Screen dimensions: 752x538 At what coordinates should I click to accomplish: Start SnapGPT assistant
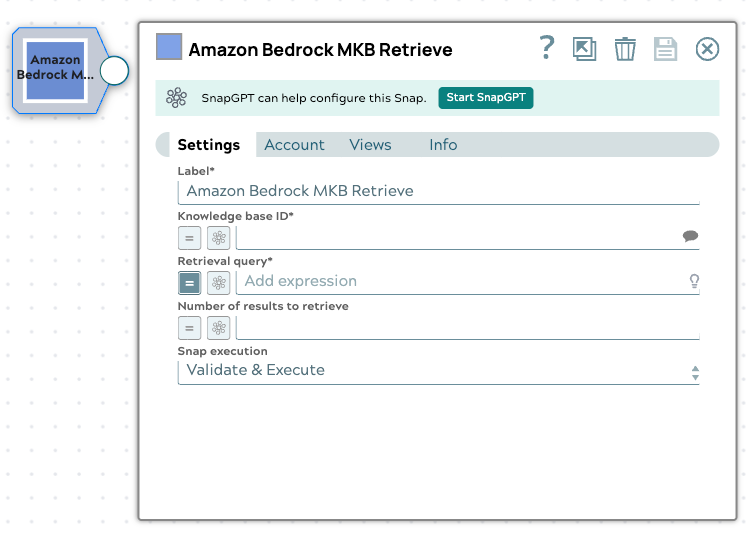pos(485,98)
